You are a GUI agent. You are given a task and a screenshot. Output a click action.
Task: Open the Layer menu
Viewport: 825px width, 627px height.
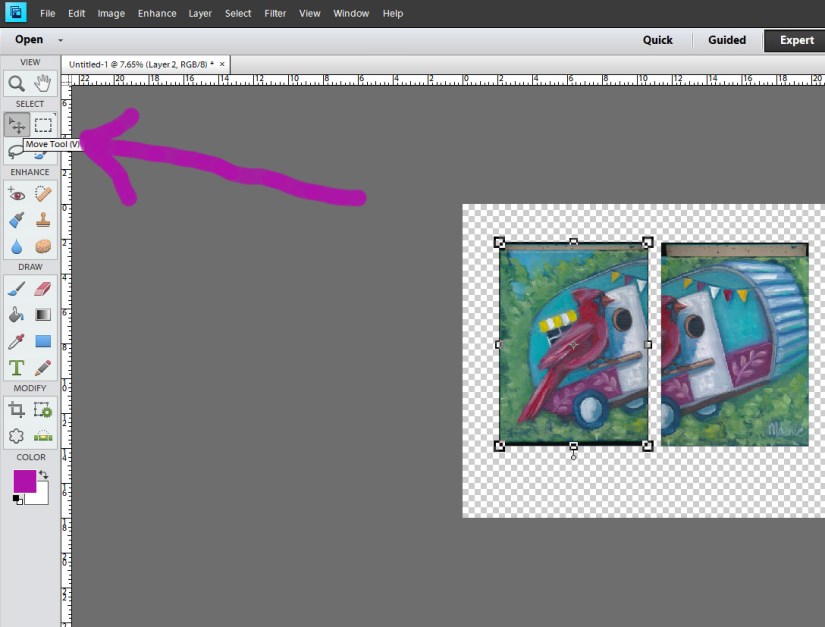(199, 13)
